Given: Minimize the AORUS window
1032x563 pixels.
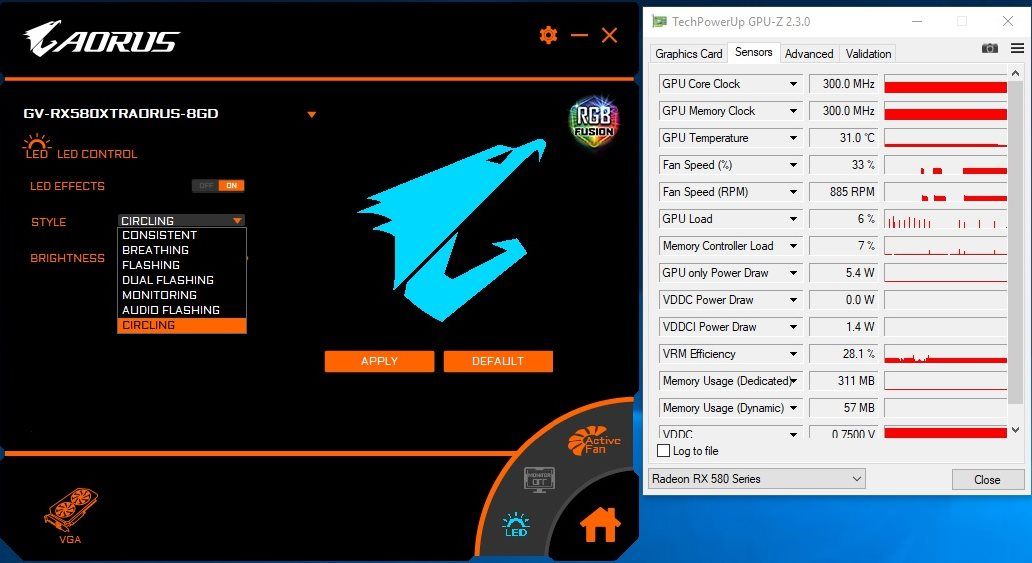Looking at the screenshot, I should tap(579, 35).
